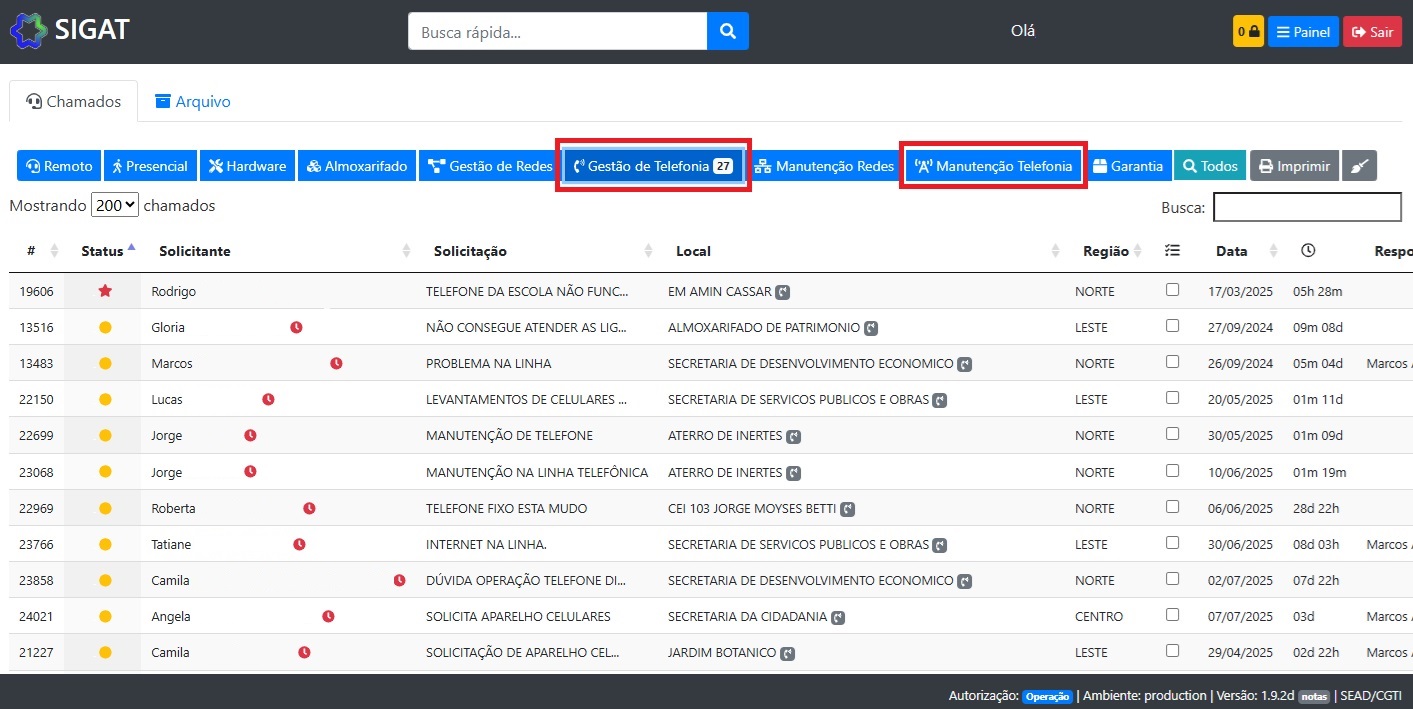Filter by Manutenção Telefonia button
Viewport: 1413px width, 709px height.
[x=993, y=166]
